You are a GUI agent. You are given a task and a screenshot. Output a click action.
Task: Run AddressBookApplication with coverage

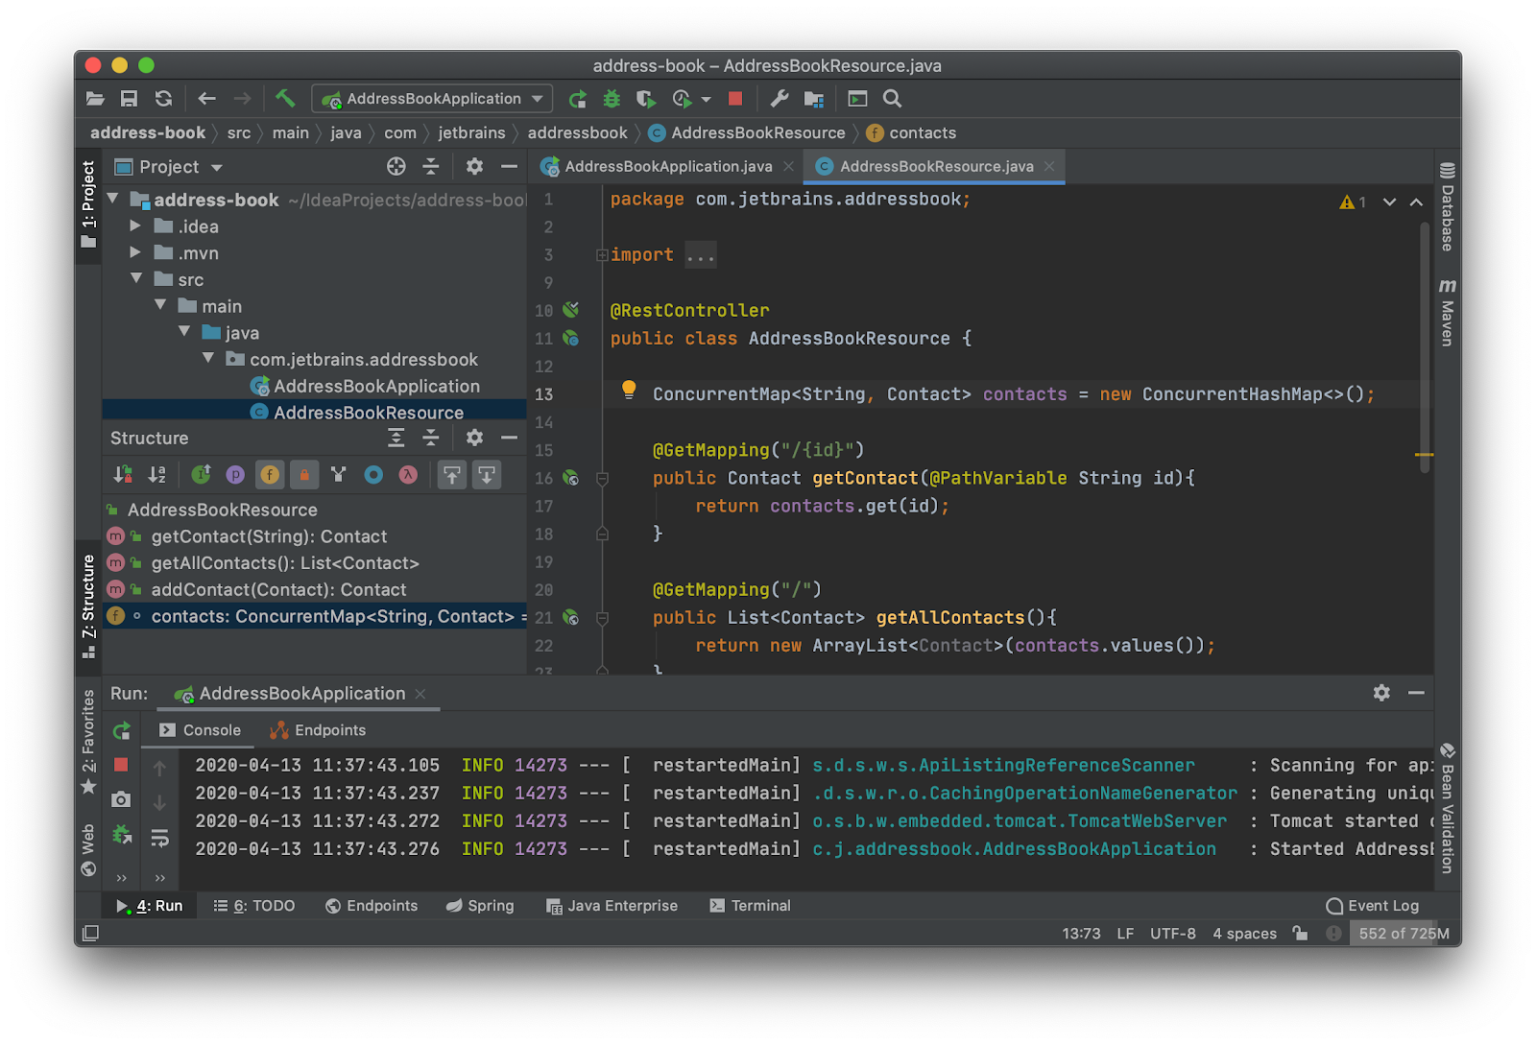(645, 98)
